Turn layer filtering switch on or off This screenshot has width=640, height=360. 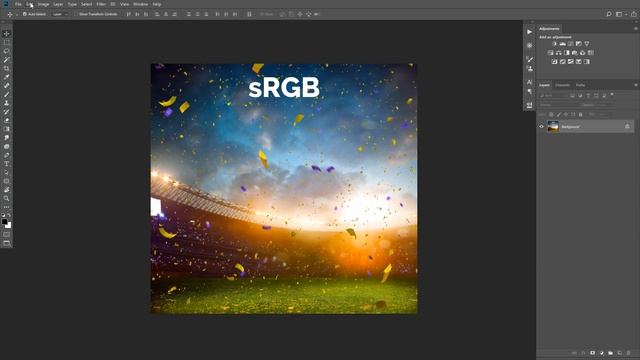612,95
